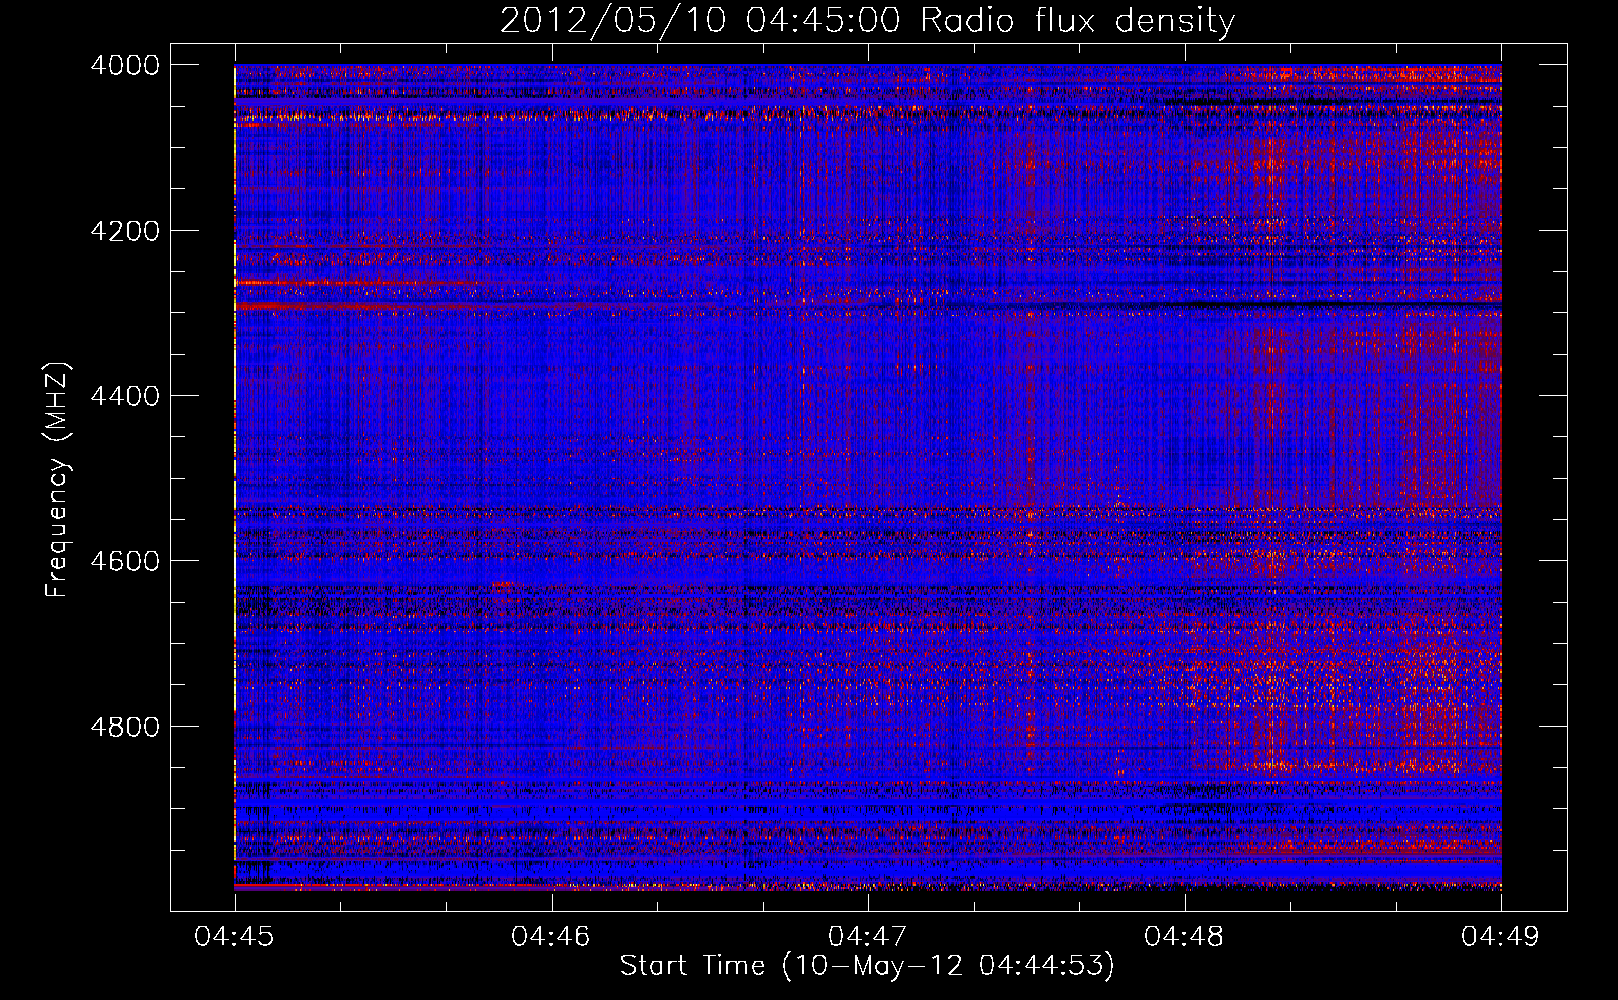Select the 4000 frequency tick label

click(x=125, y=65)
